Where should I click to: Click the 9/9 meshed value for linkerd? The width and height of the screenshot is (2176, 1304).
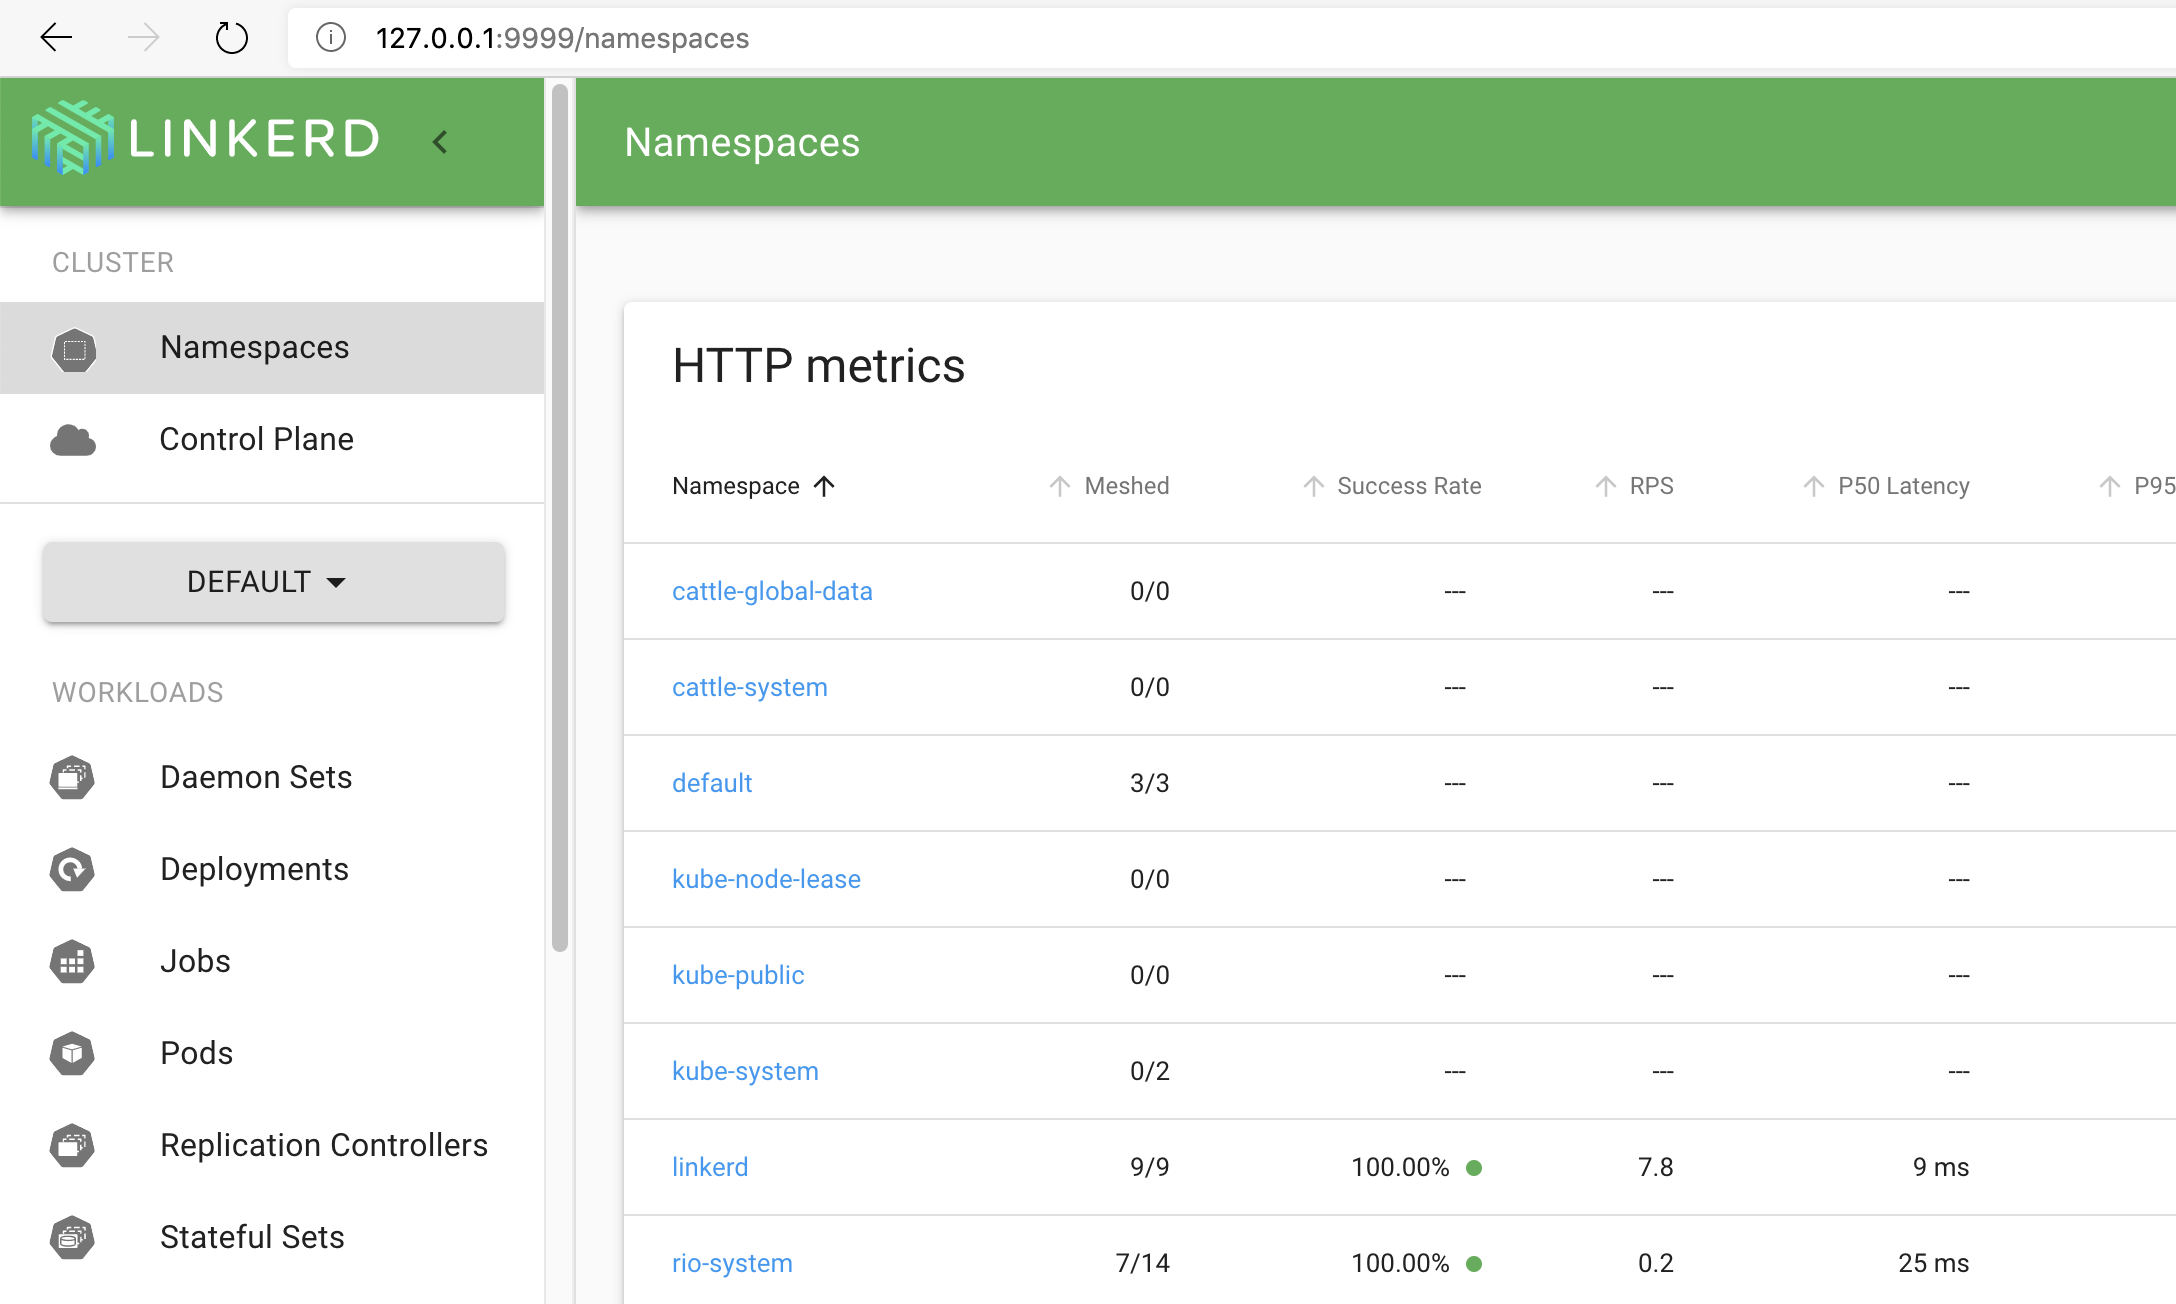1150,1167
